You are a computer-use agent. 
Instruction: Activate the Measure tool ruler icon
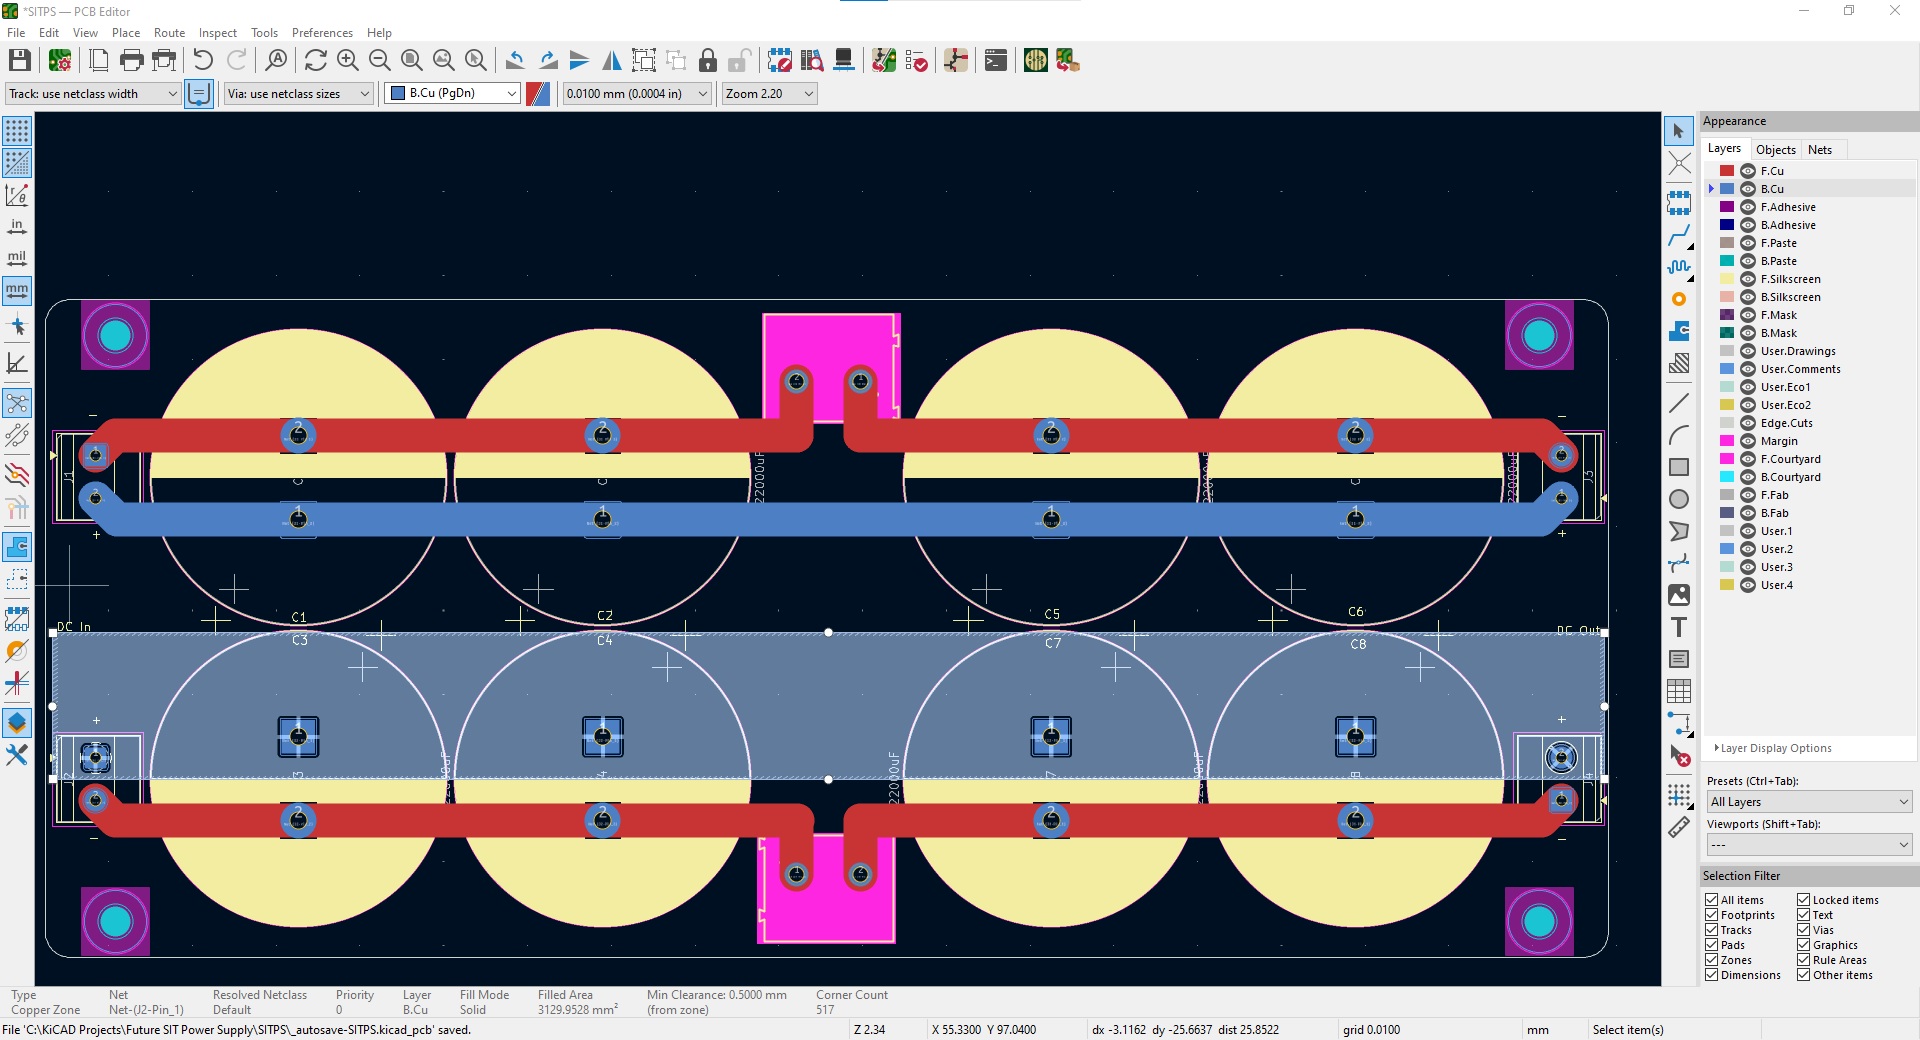(1678, 827)
